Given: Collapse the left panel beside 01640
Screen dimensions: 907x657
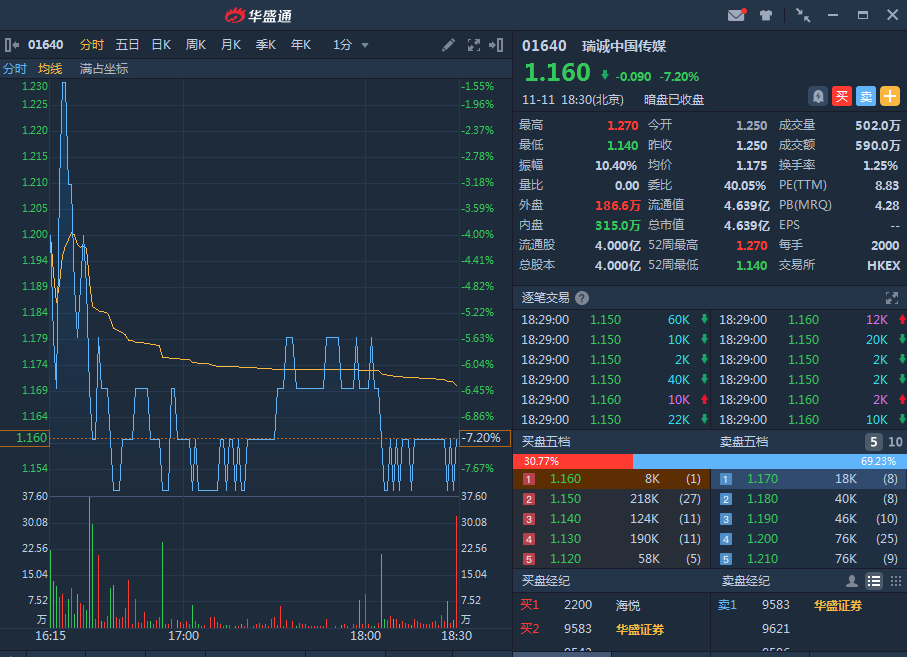Looking at the screenshot, I should [12, 45].
